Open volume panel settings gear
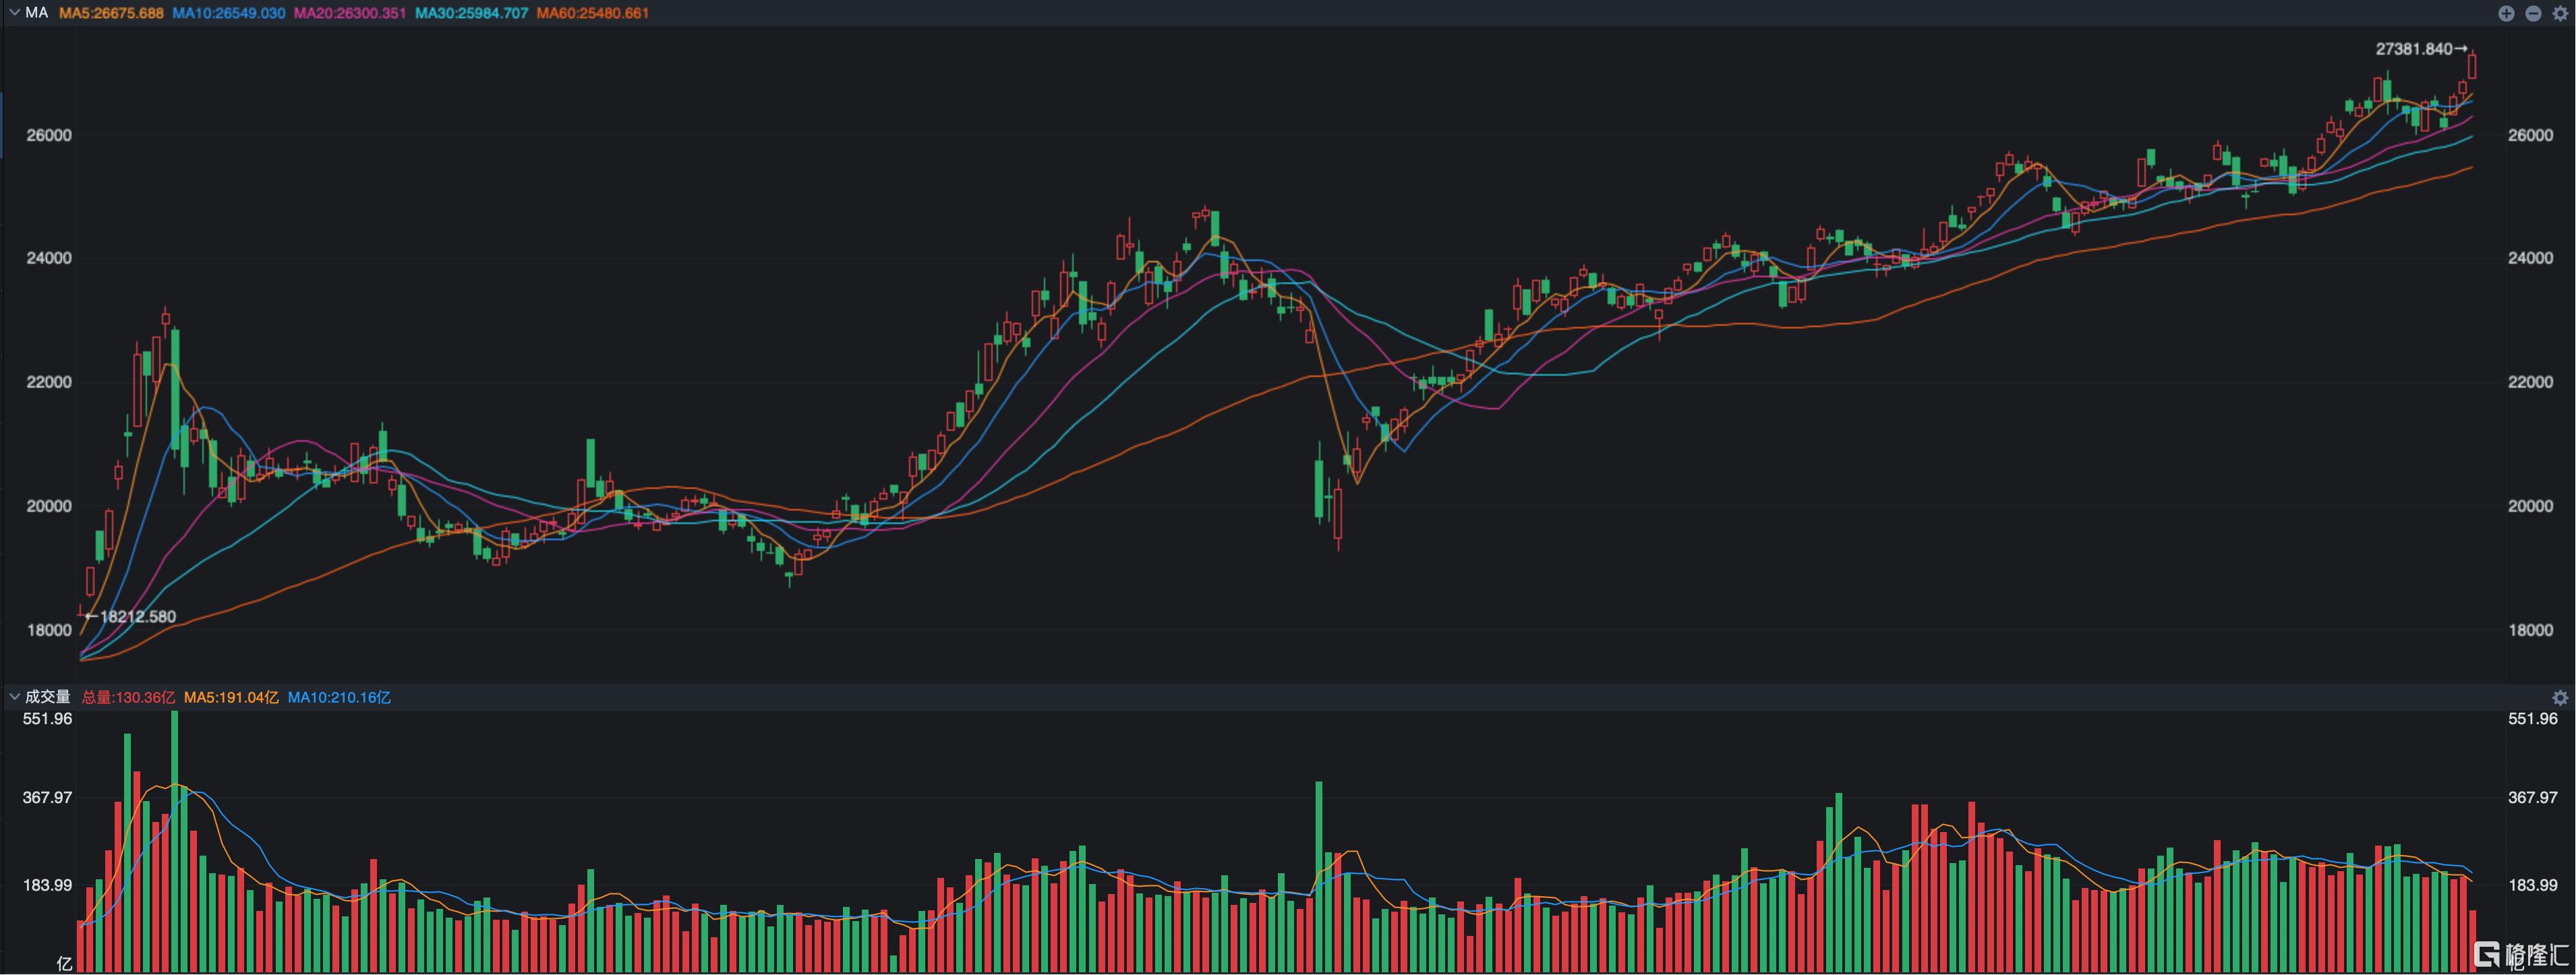The image size is (2576, 975). click(2560, 698)
